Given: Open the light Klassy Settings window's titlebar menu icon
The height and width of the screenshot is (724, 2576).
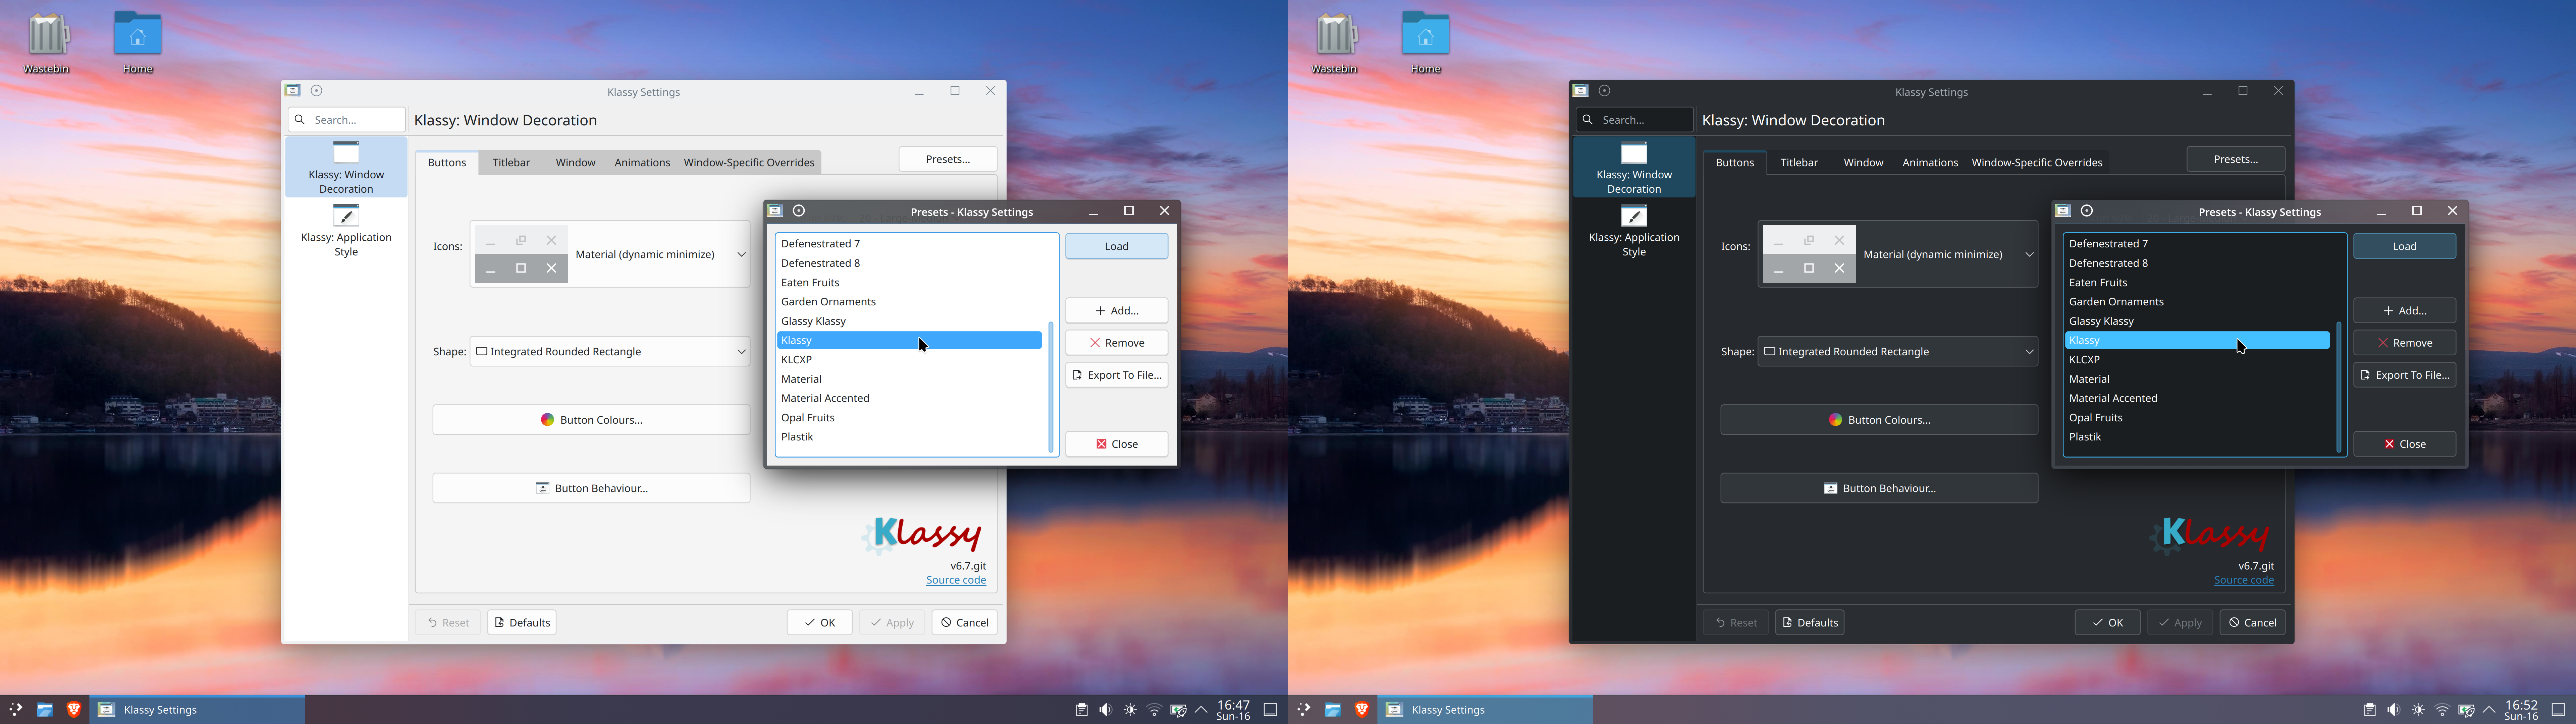Looking at the screenshot, I should point(293,91).
